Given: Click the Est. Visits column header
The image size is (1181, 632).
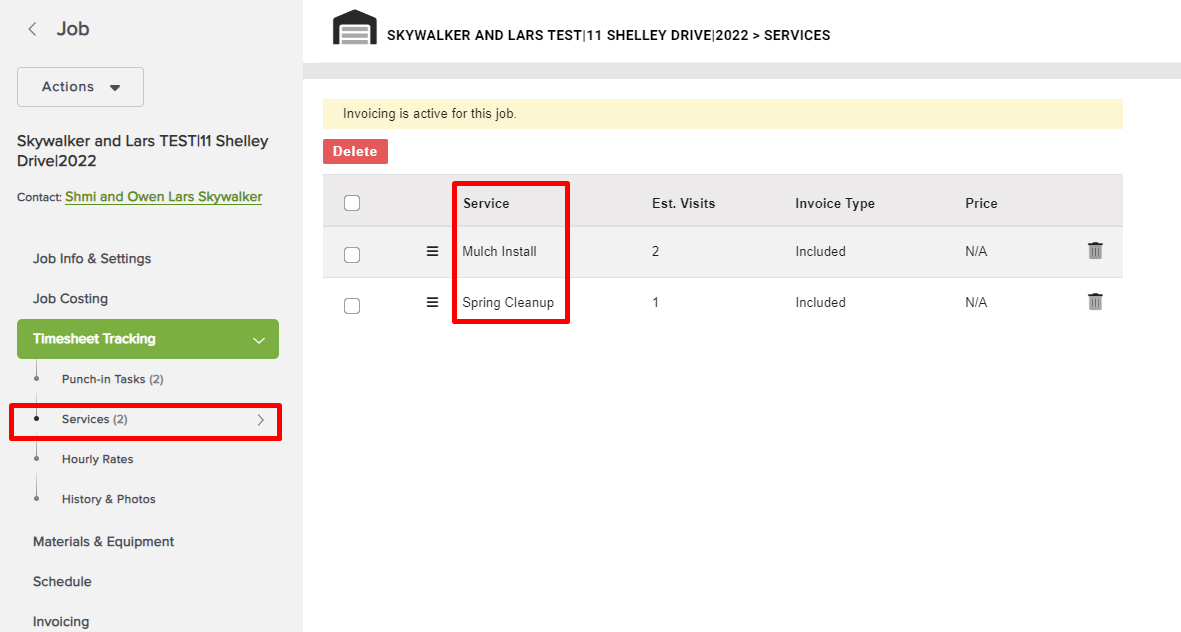Looking at the screenshot, I should [684, 203].
